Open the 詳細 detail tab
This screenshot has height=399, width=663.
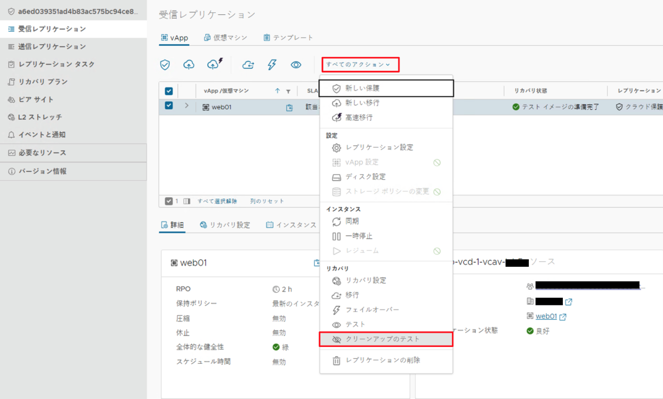[173, 225]
